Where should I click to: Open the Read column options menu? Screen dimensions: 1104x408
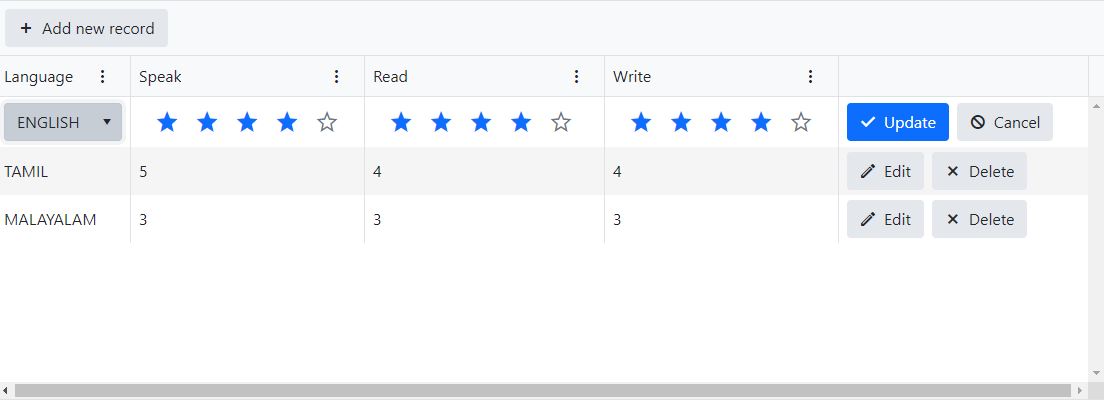click(x=577, y=77)
